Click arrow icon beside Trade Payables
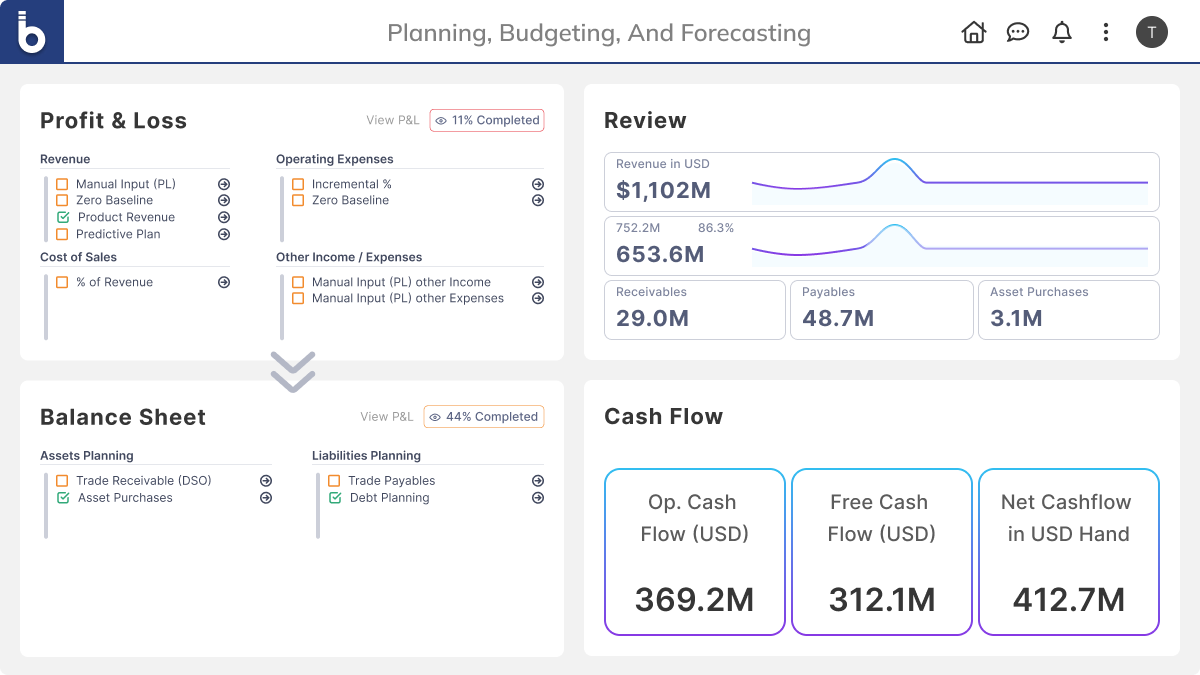 click(538, 481)
